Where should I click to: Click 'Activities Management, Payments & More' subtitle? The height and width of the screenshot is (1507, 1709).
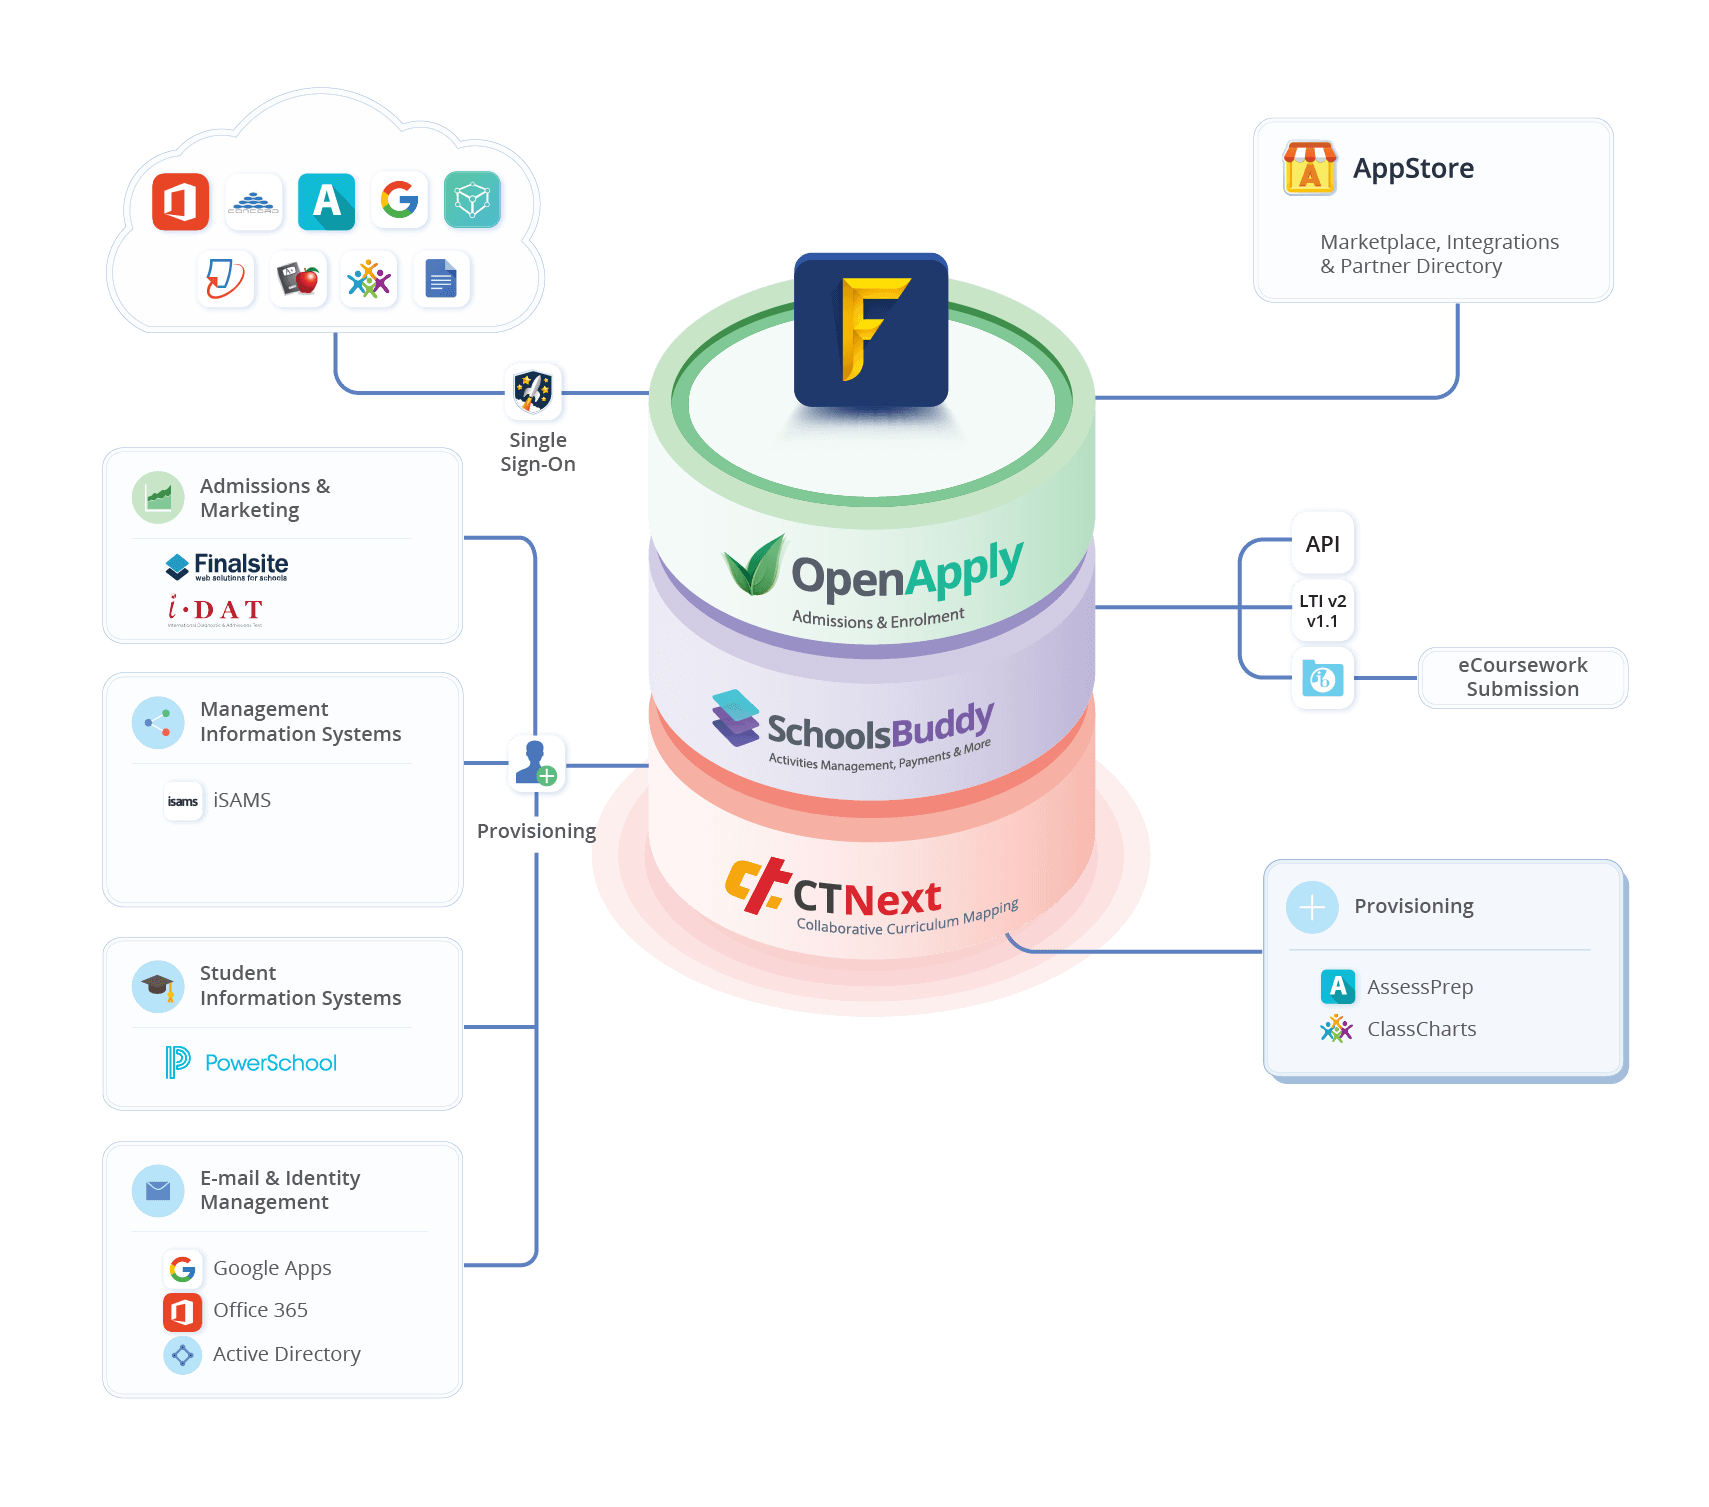pos(880,757)
